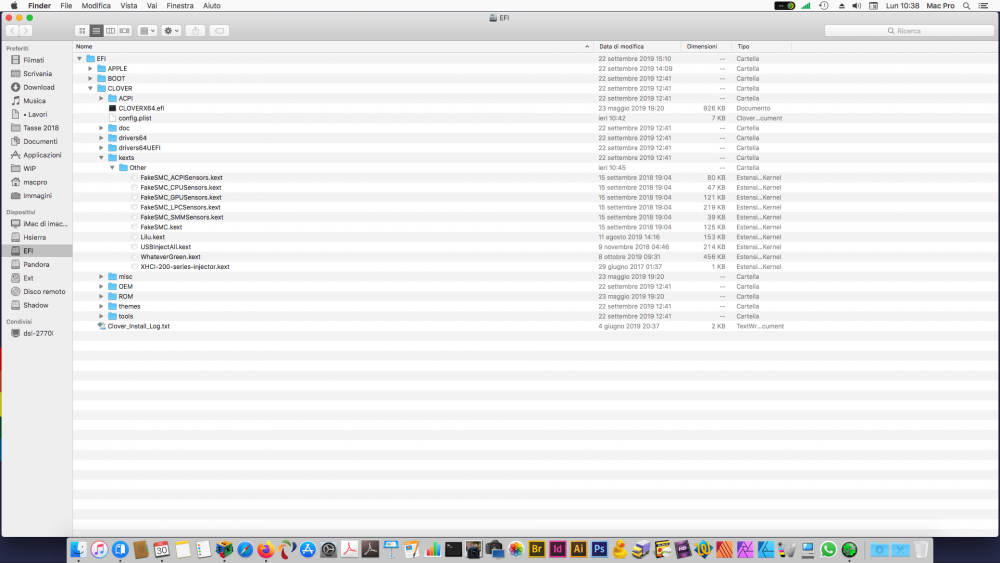Open the Trash in the Dock
The width and height of the screenshot is (1000, 563).
[x=921, y=550]
